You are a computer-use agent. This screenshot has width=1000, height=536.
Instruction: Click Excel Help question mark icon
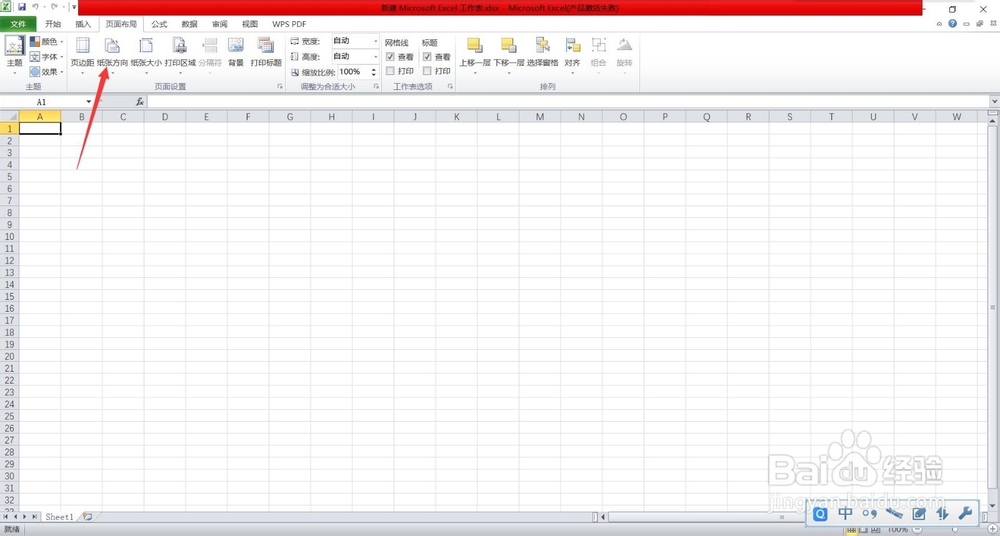tap(952, 24)
